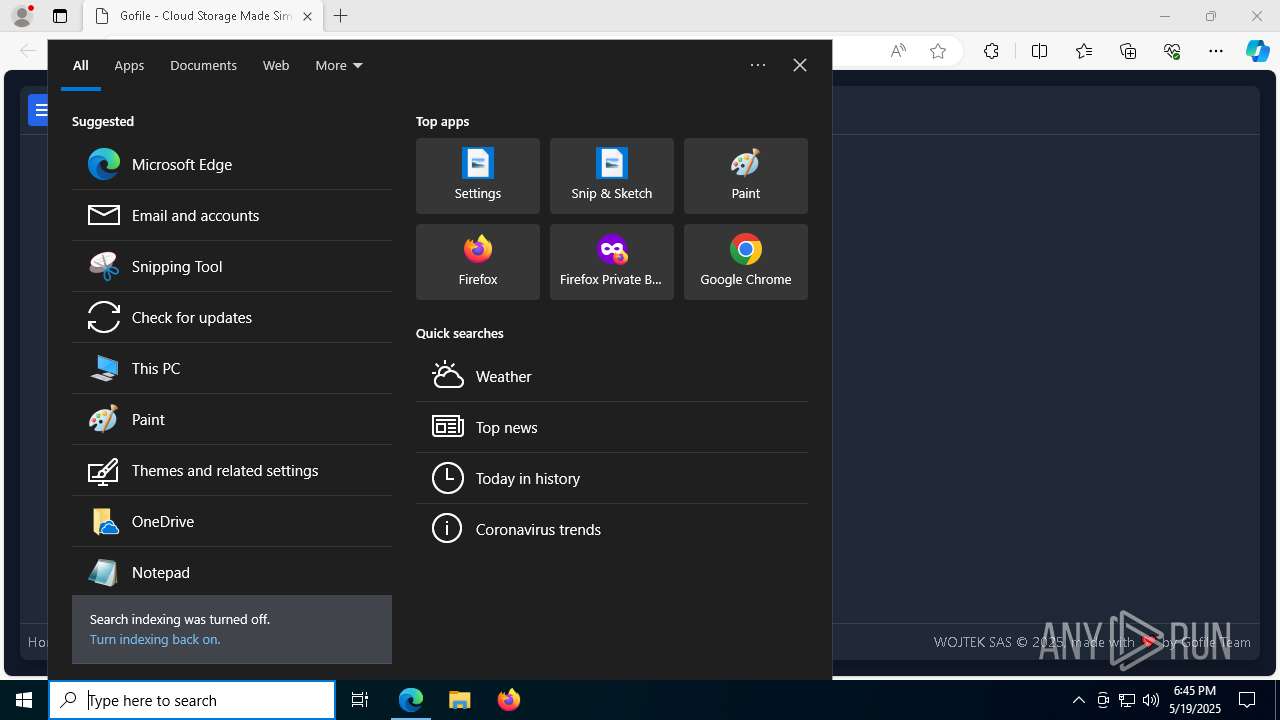The image size is (1280, 720).
Task: Toggle Edge split screen
Action: click(1039, 51)
